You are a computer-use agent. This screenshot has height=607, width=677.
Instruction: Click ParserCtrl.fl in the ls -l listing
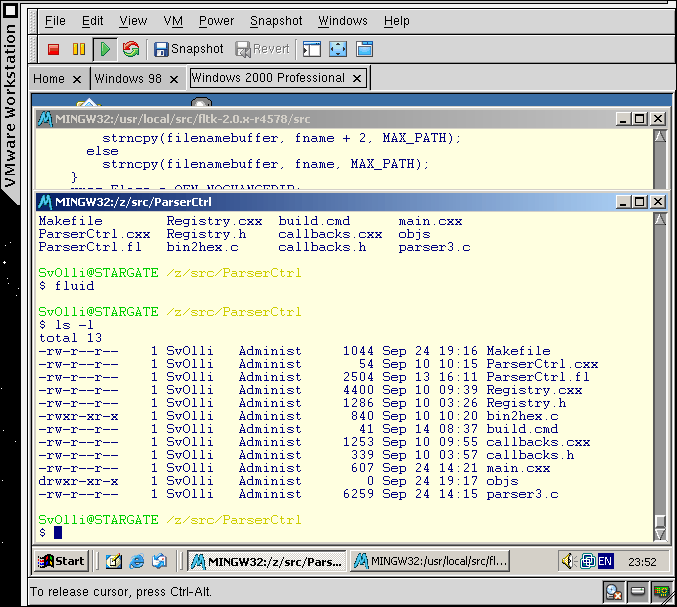coord(538,376)
